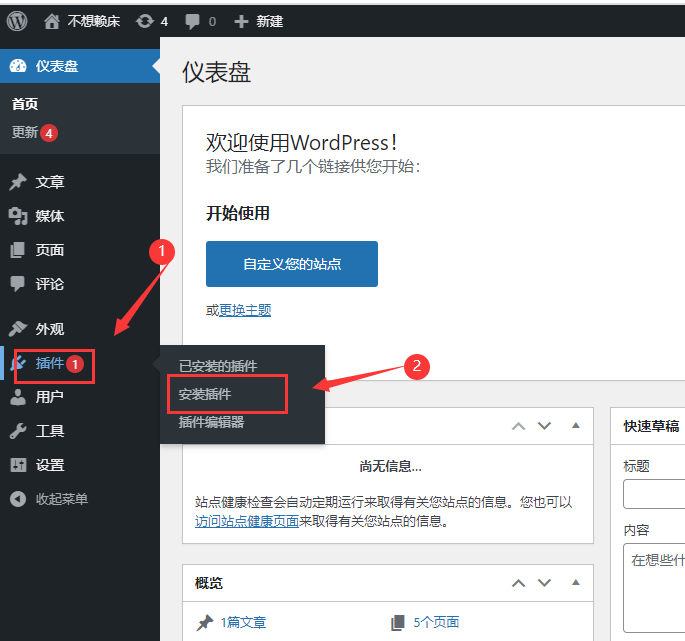Follow 更换主题 link

tap(245, 310)
